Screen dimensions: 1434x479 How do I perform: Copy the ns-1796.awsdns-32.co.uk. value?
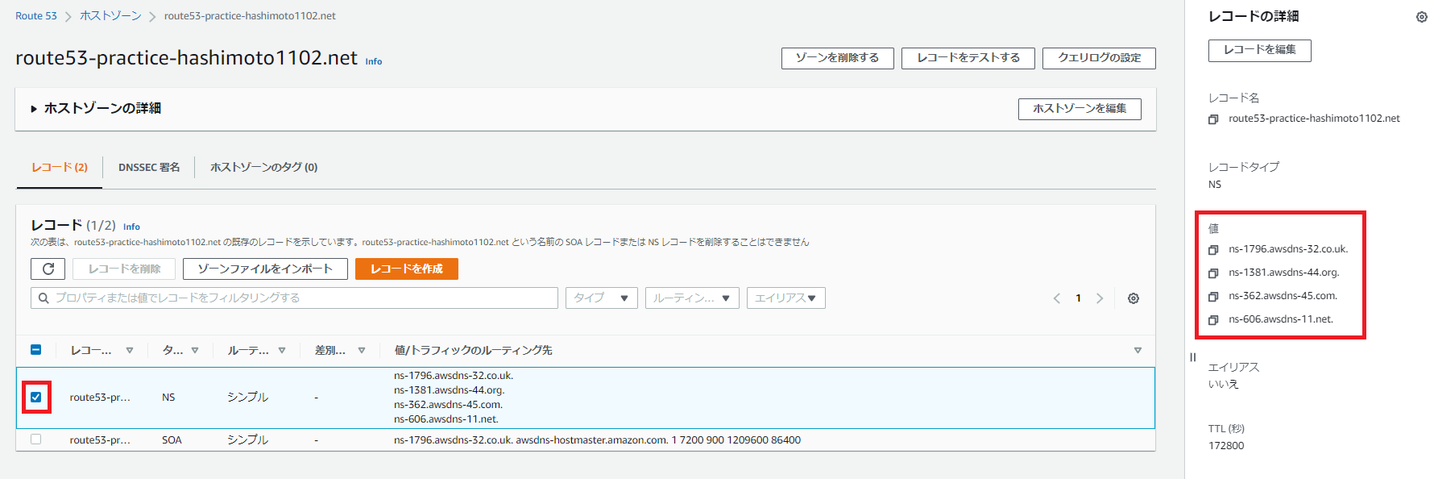(1213, 249)
